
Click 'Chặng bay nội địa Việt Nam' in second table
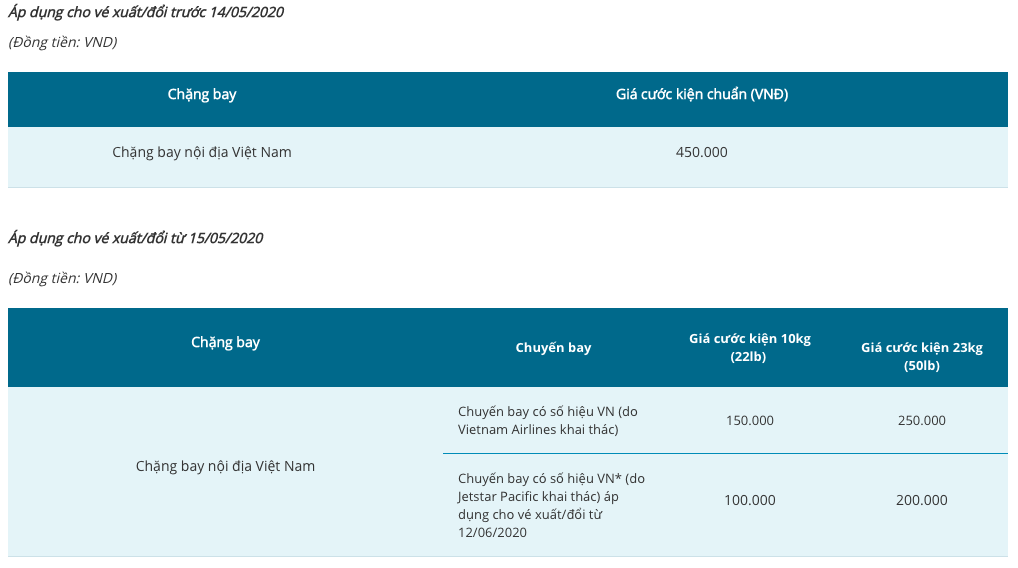225,467
